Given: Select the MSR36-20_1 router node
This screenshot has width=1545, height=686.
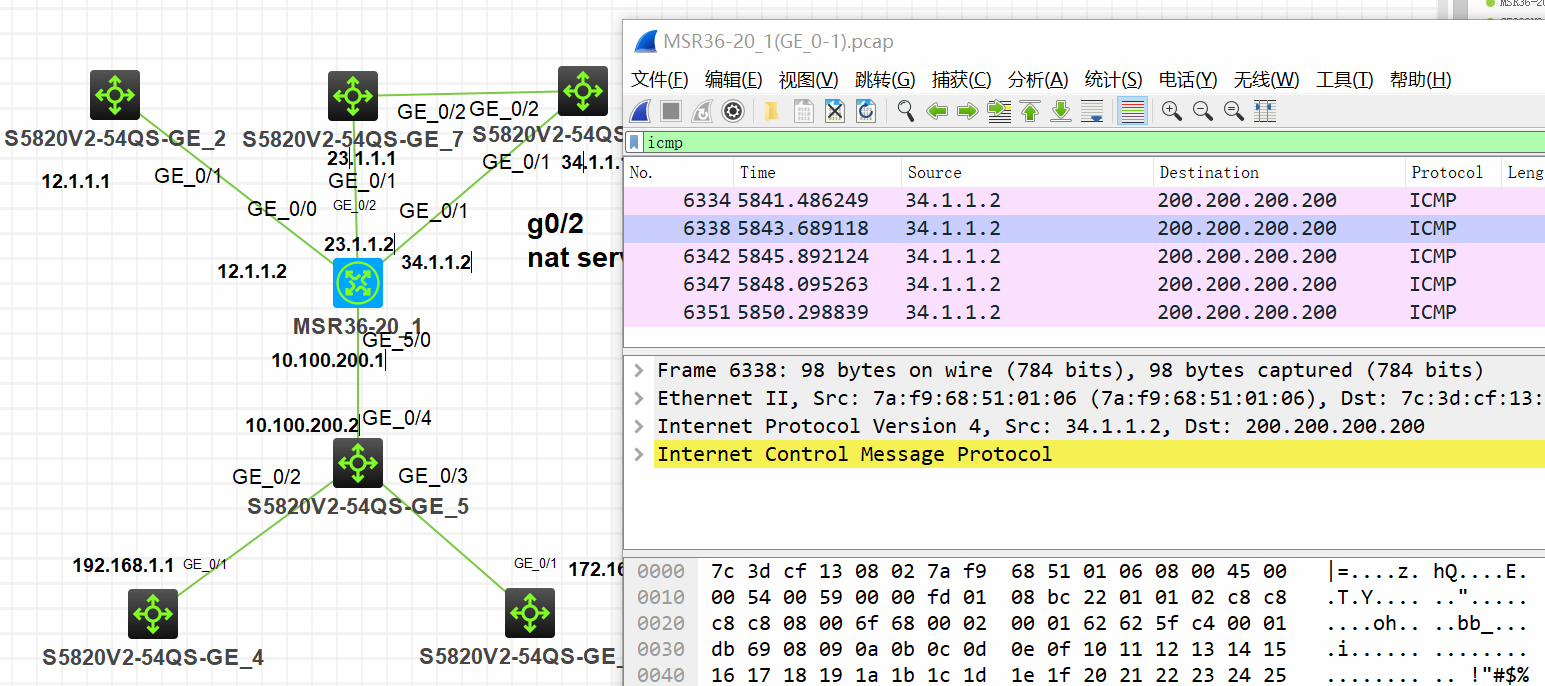Looking at the screenshot, I should tap(358, 283).
